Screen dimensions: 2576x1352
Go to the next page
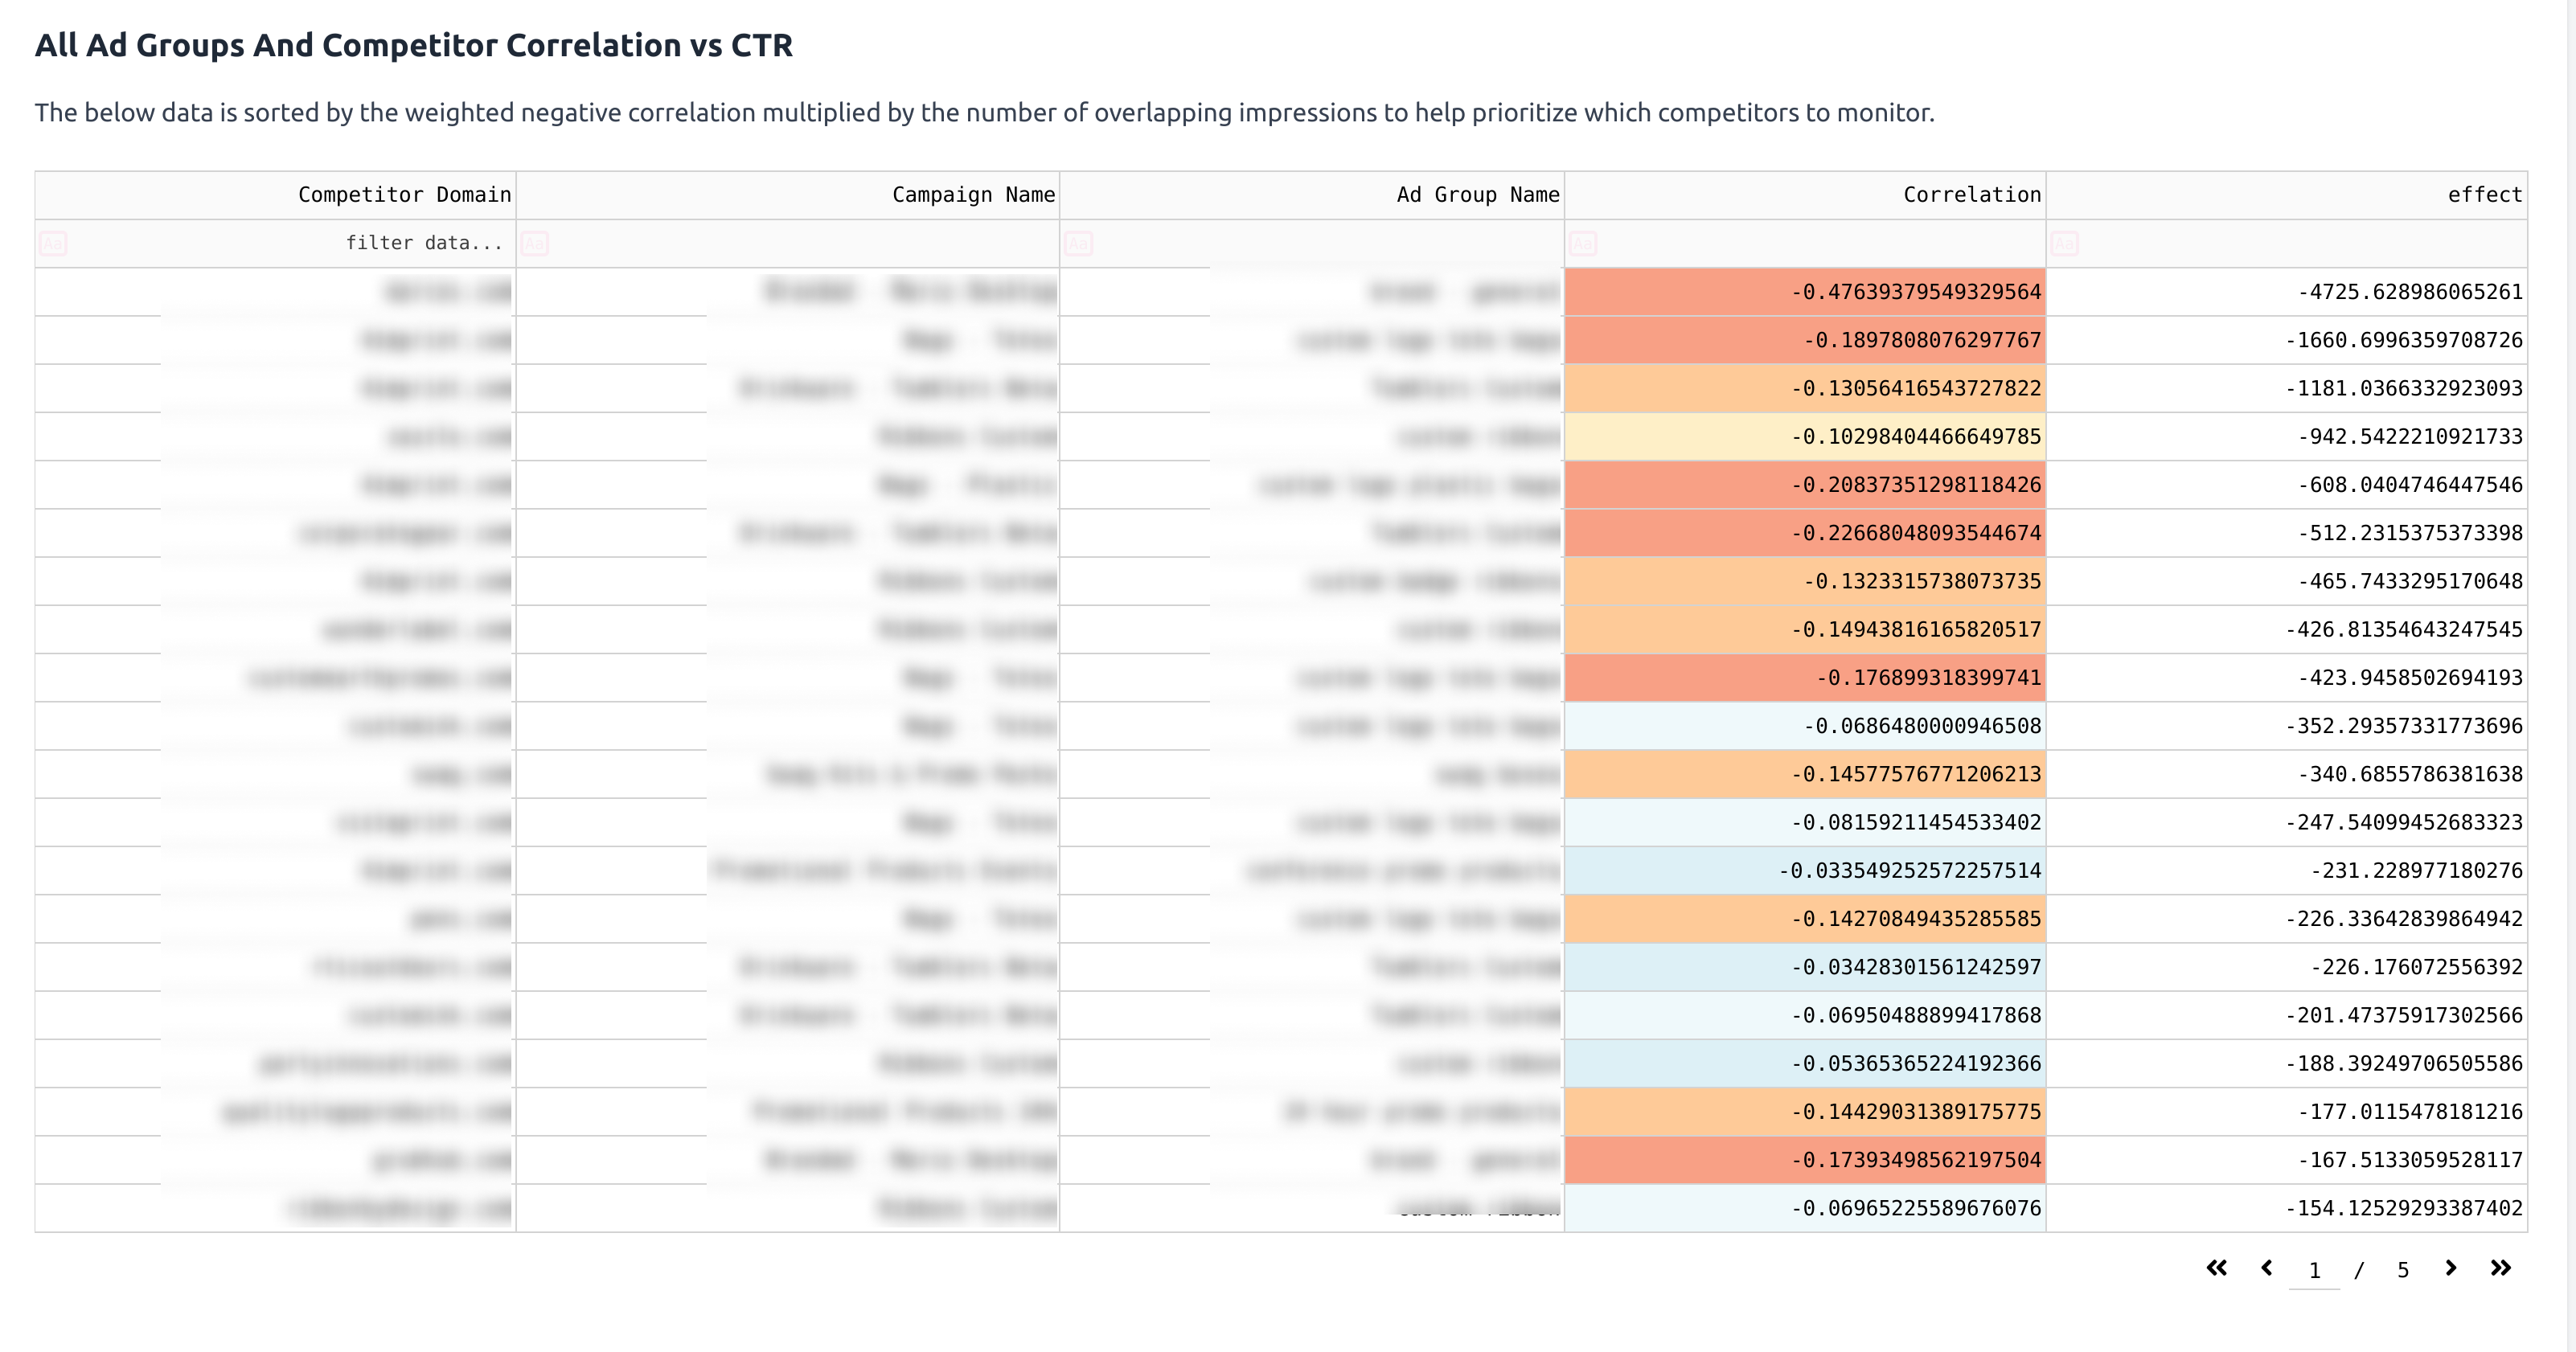pos(2450,1268)
